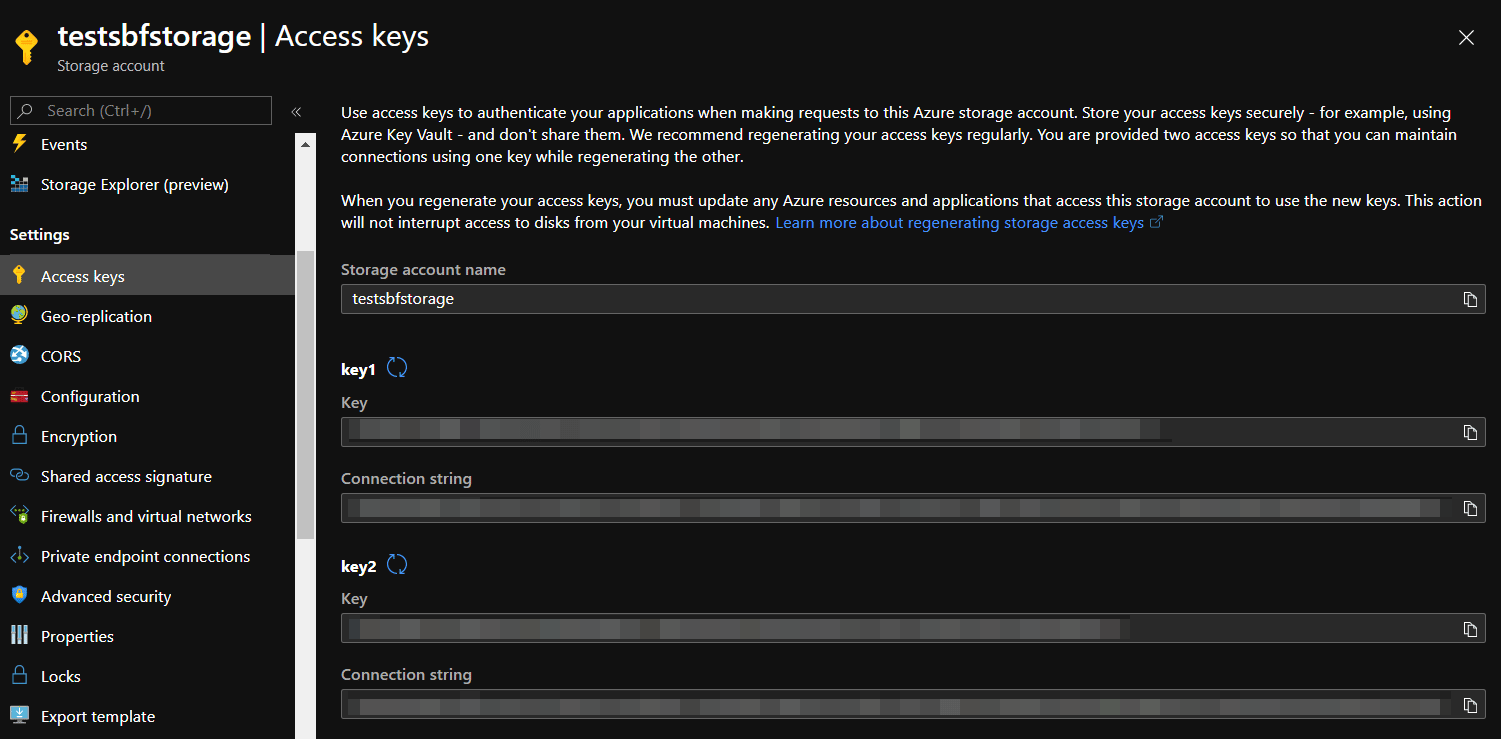
Task: Click the sidebar scroll up arrow
Action: coord(306,144)
